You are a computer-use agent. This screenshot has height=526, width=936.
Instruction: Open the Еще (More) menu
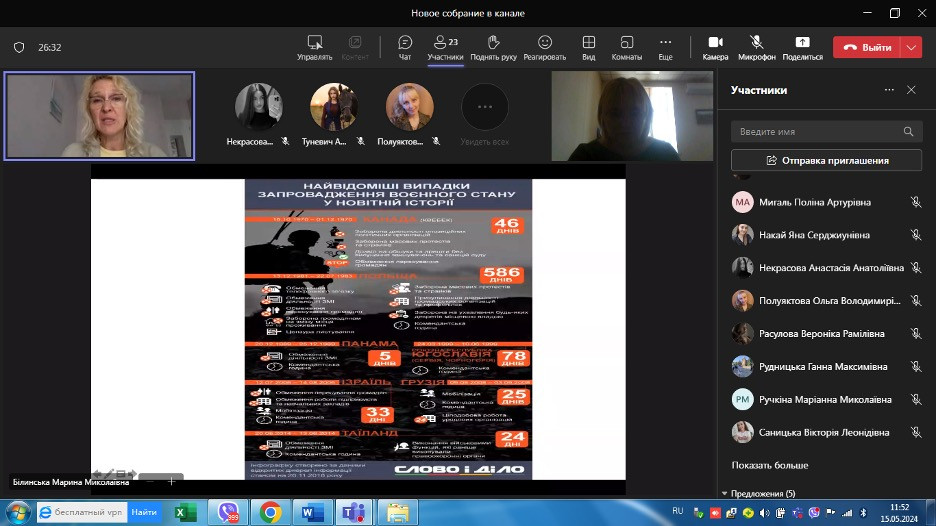[666, 47]
